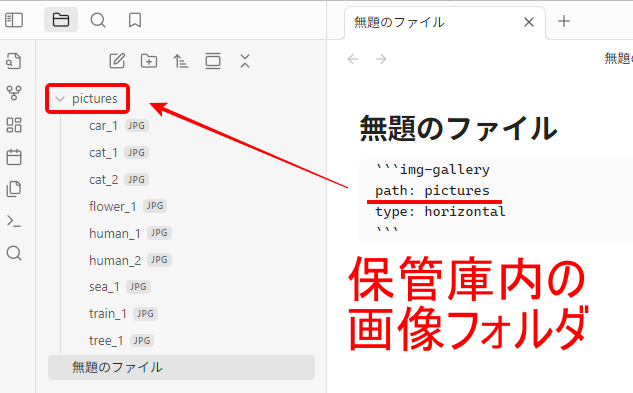Click the path: pictures line
Image resolution: width=633 pixels, height=393 pixels.
pyautogui.click(x=432, y=191)
